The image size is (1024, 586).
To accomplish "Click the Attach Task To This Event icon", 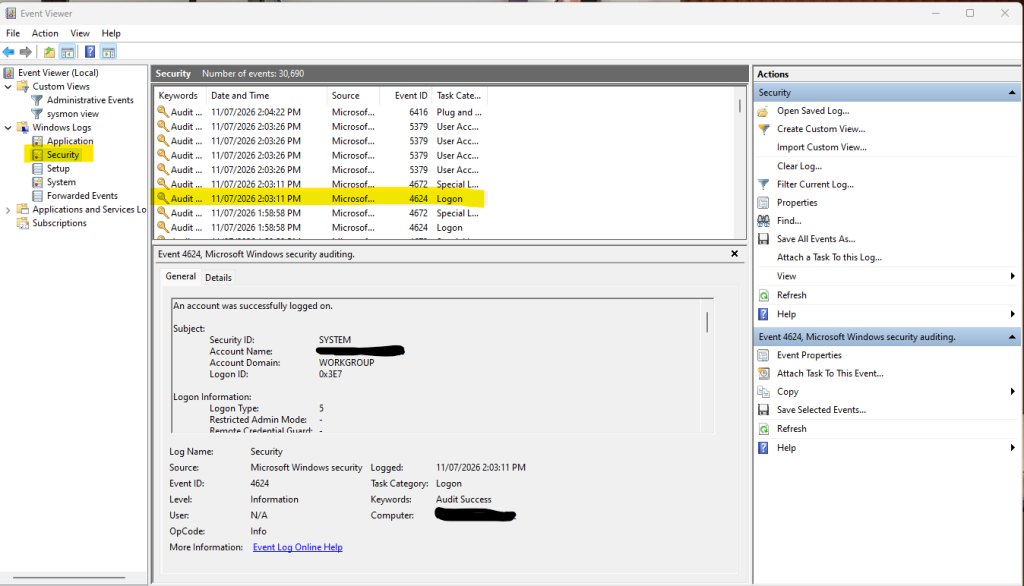I will (x=763, y=374).
